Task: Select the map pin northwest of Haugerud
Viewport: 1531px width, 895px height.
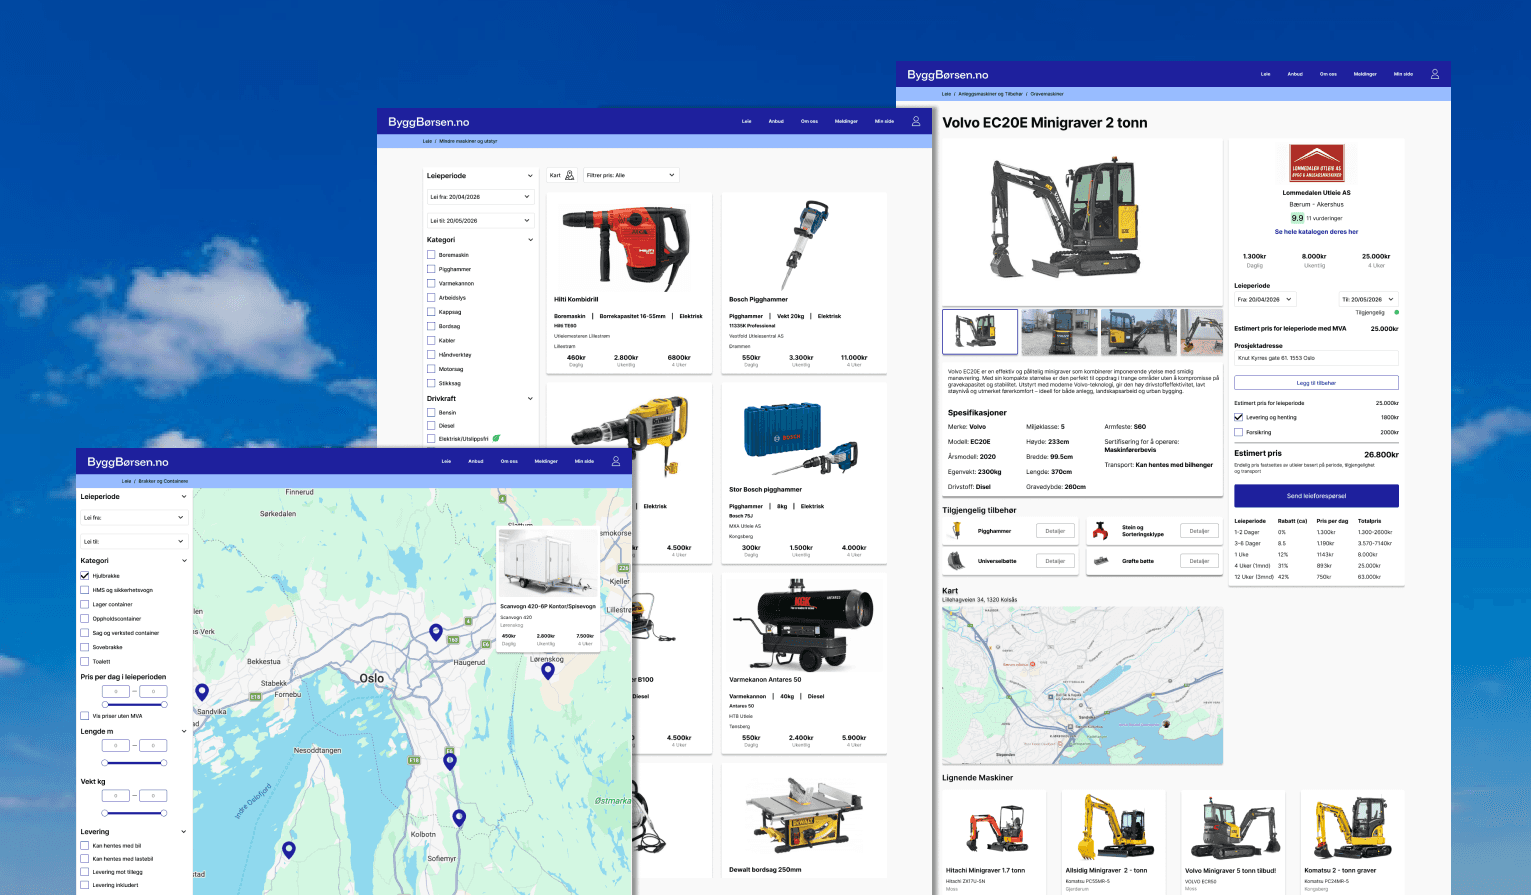Action: coord(436,631)
